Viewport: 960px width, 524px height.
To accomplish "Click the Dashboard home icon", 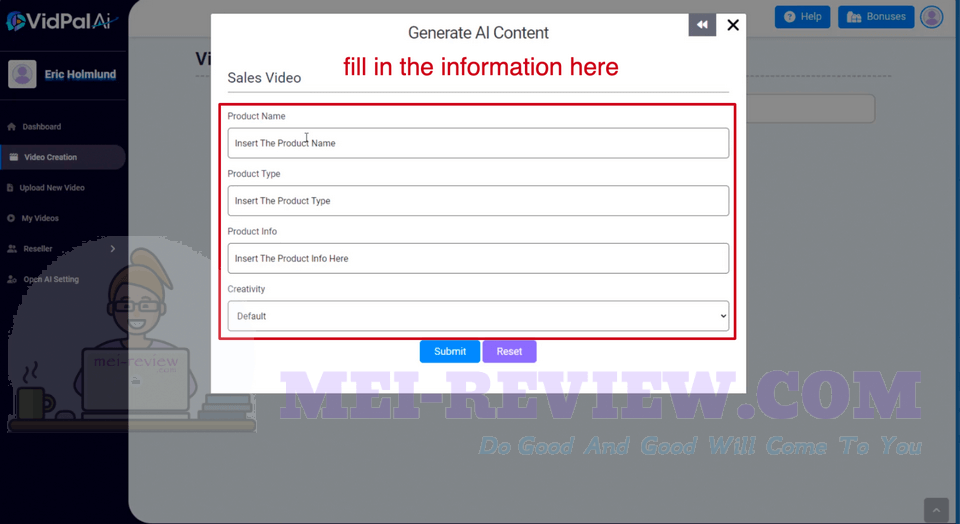I will pos(11,127).
